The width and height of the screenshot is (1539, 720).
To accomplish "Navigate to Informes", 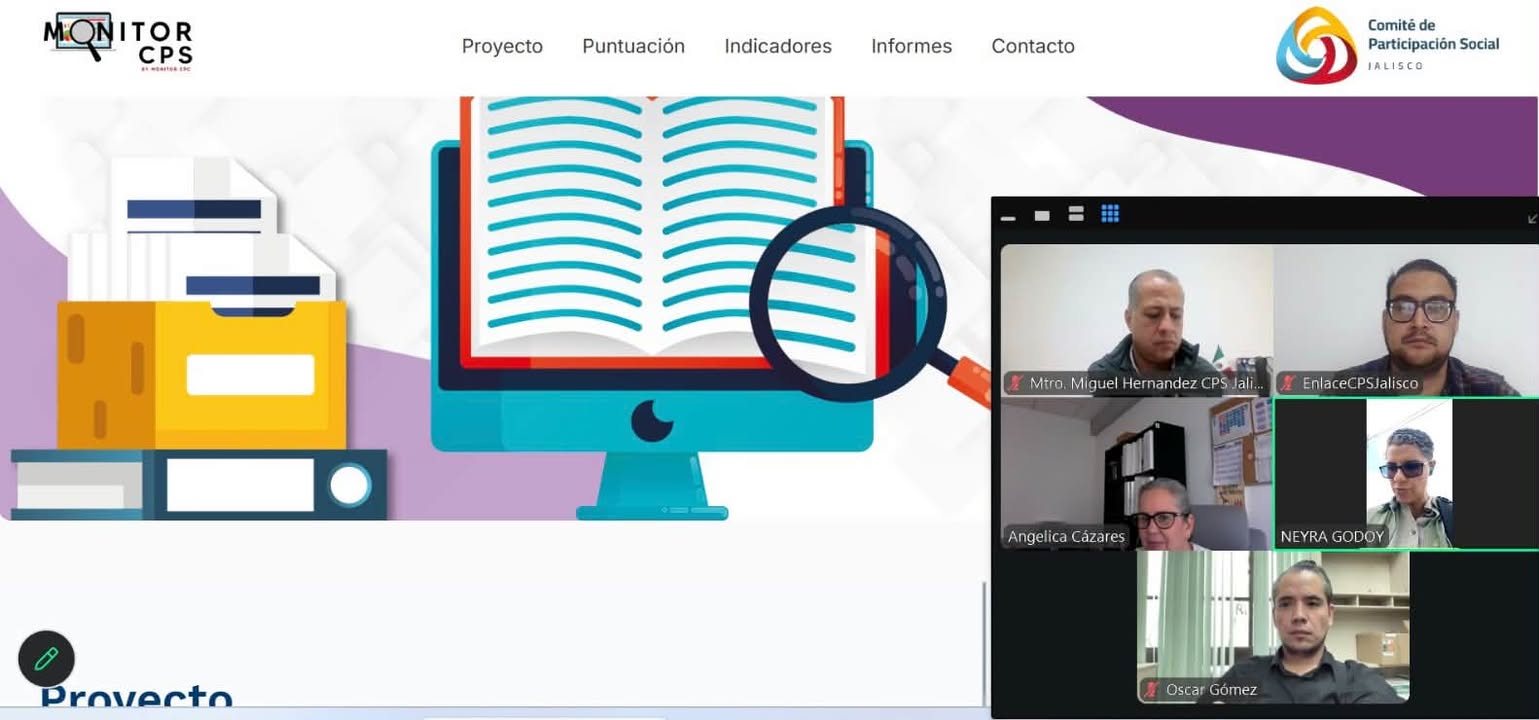I will [912, 46].
